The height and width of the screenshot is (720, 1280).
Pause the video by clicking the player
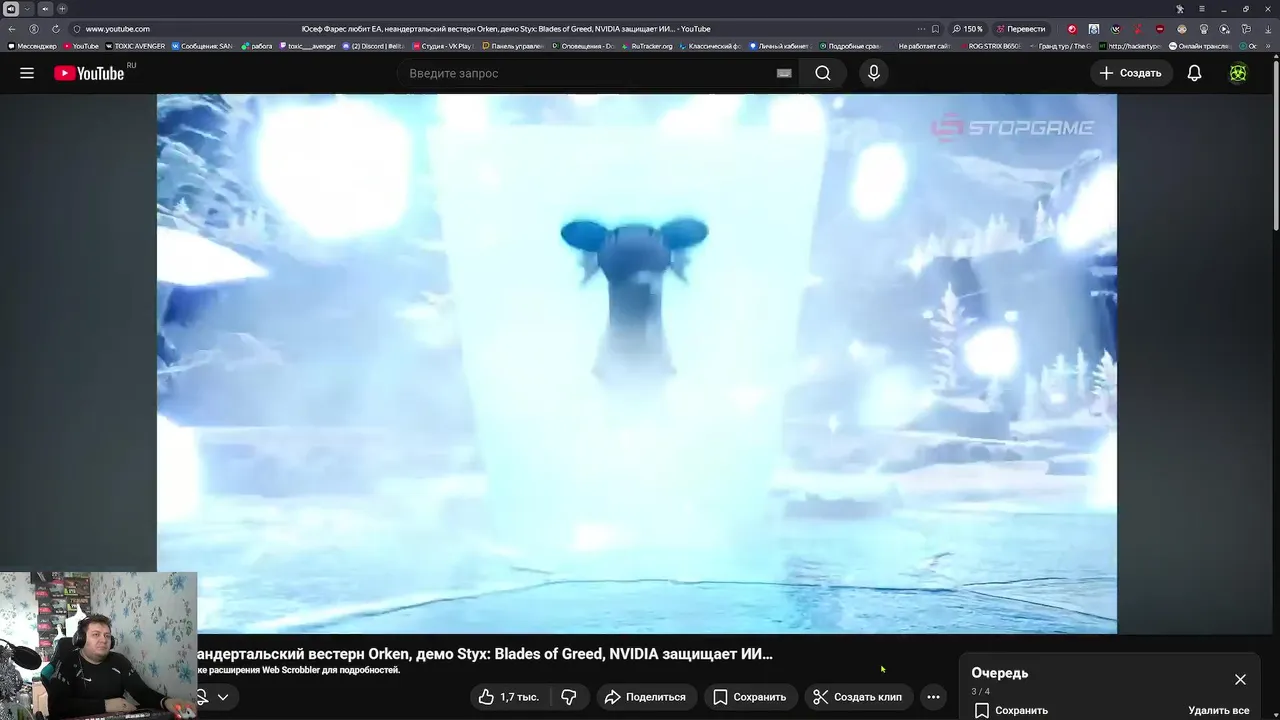[x=636, y=364]
